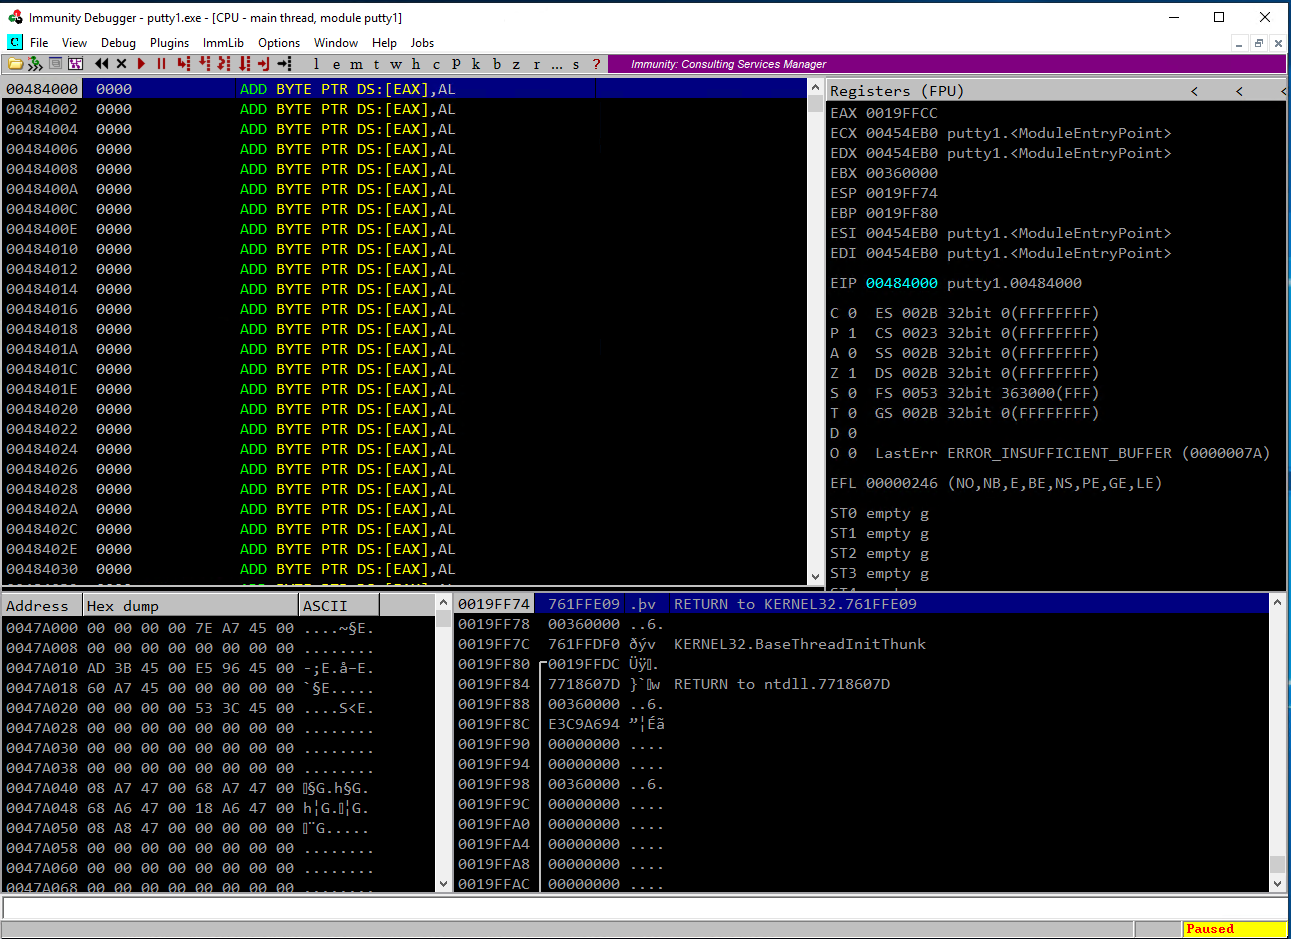Screen dimensions: 1291x939
Task: Show Hardware breakpoints via 'z' button
Action: tap(516, 64)
